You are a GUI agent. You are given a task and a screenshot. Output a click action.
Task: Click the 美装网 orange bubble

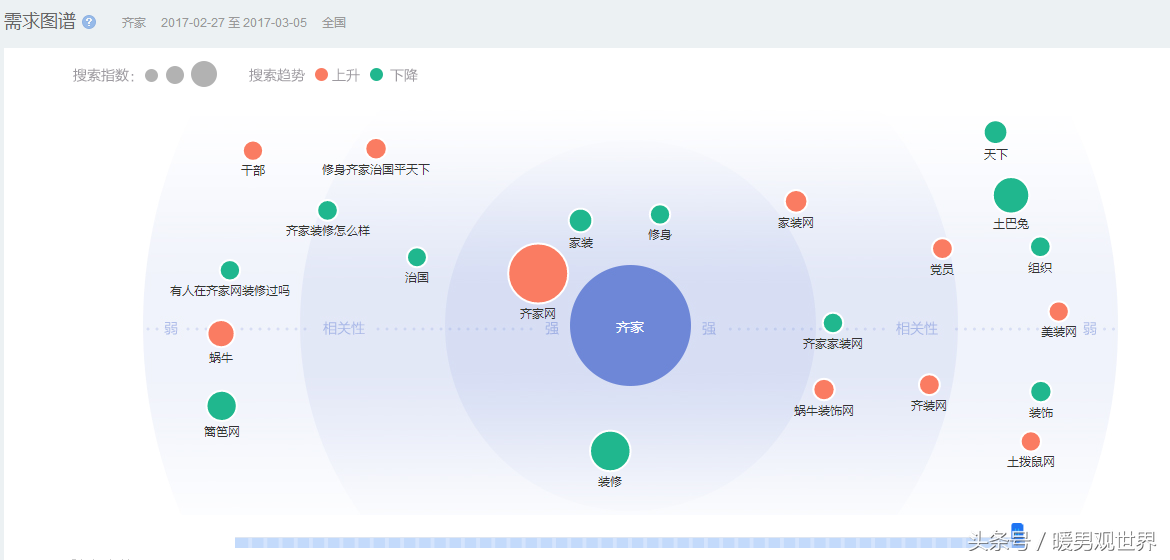(1059, 311)
